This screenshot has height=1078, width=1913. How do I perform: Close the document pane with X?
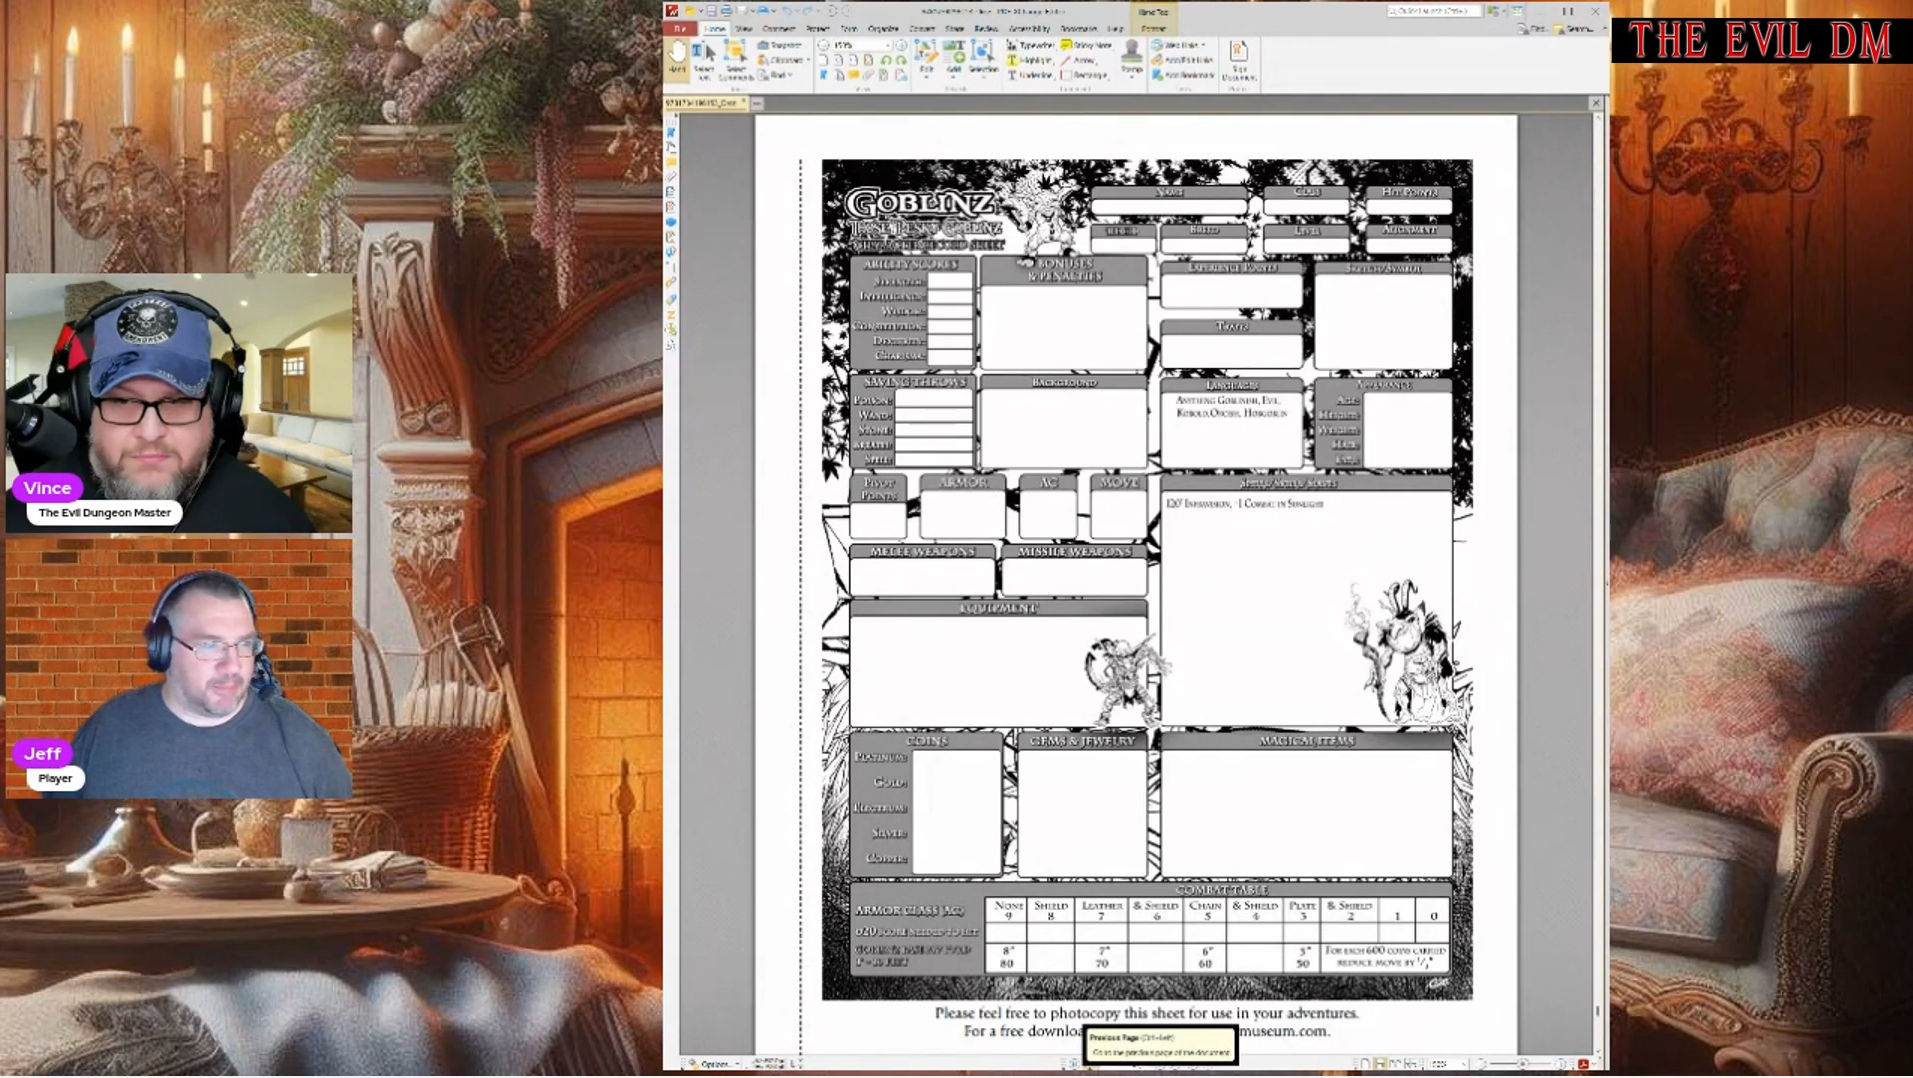(1595, 103)
